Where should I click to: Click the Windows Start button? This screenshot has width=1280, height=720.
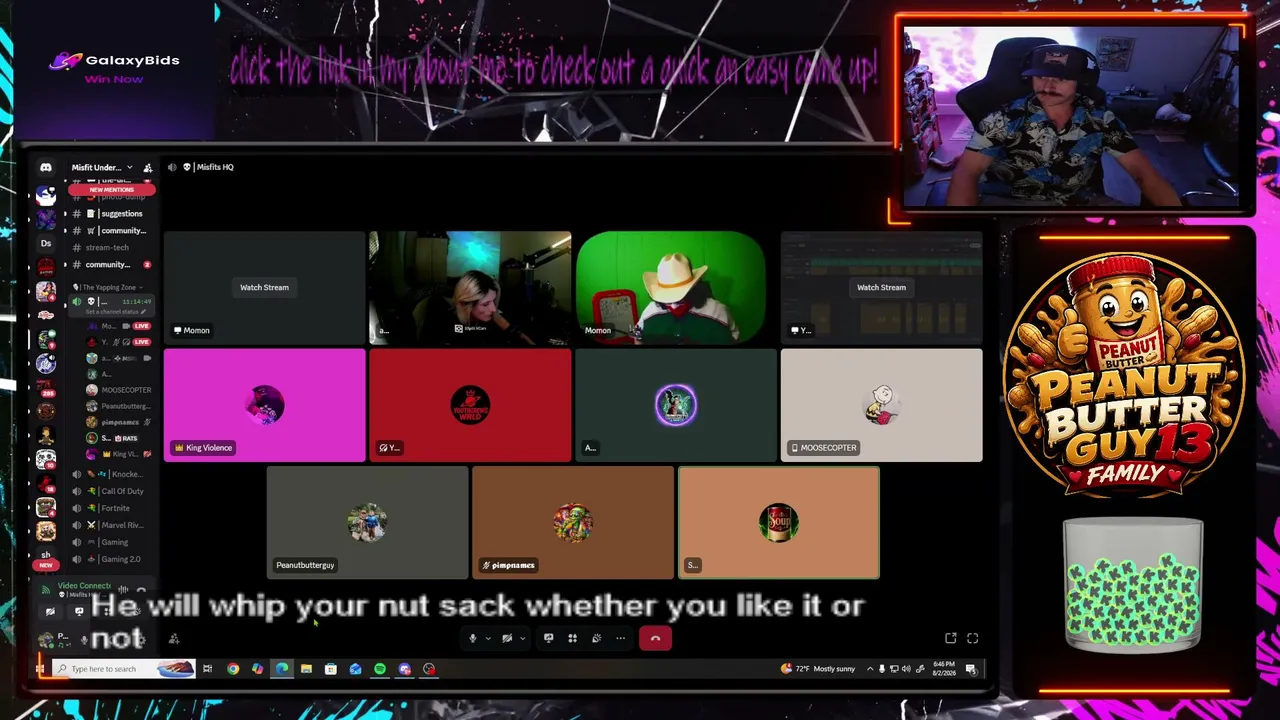[40, 669]
